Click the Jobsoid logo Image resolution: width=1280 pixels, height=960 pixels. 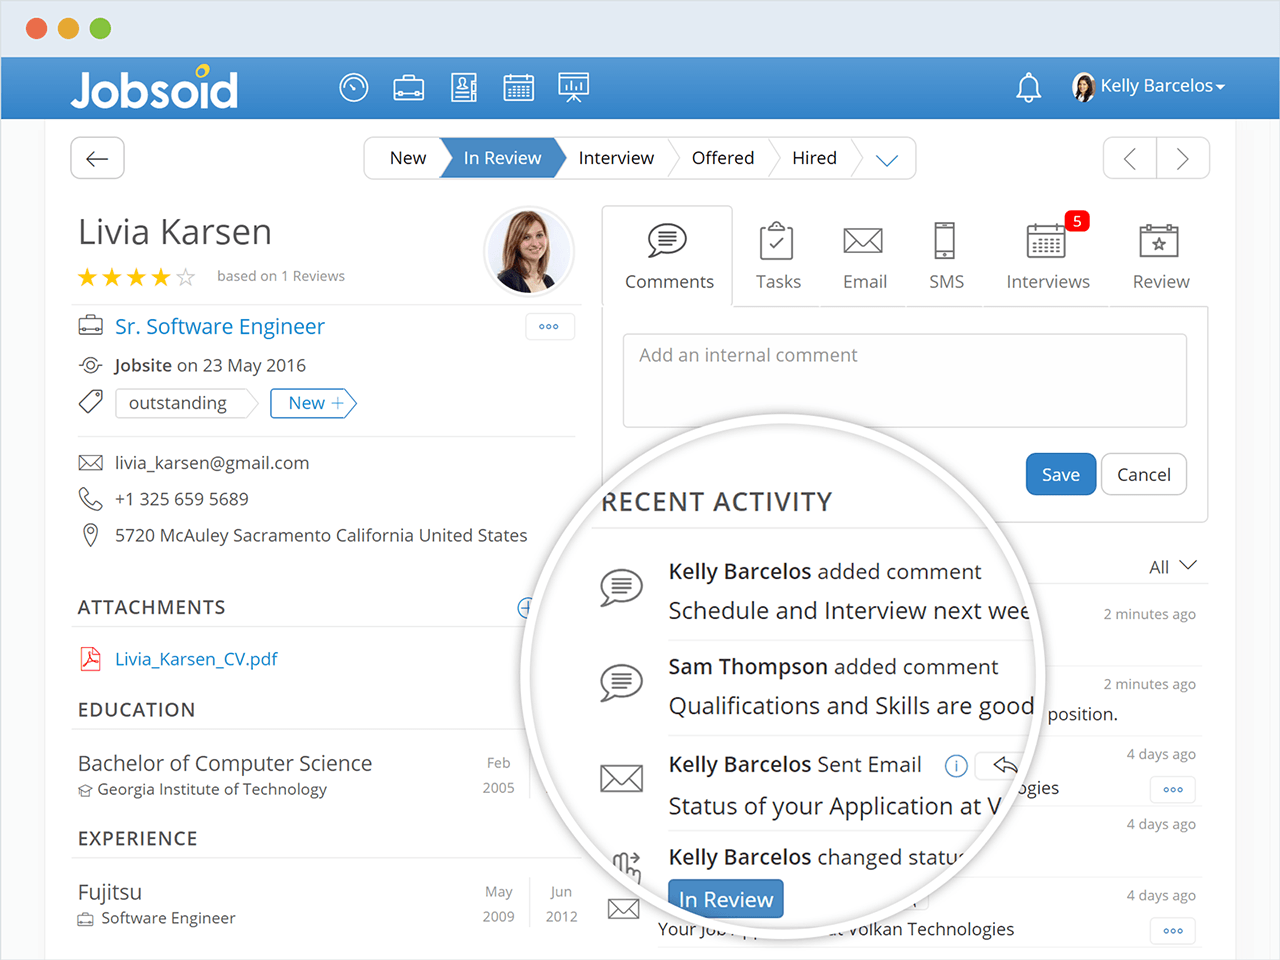point(155,88)
